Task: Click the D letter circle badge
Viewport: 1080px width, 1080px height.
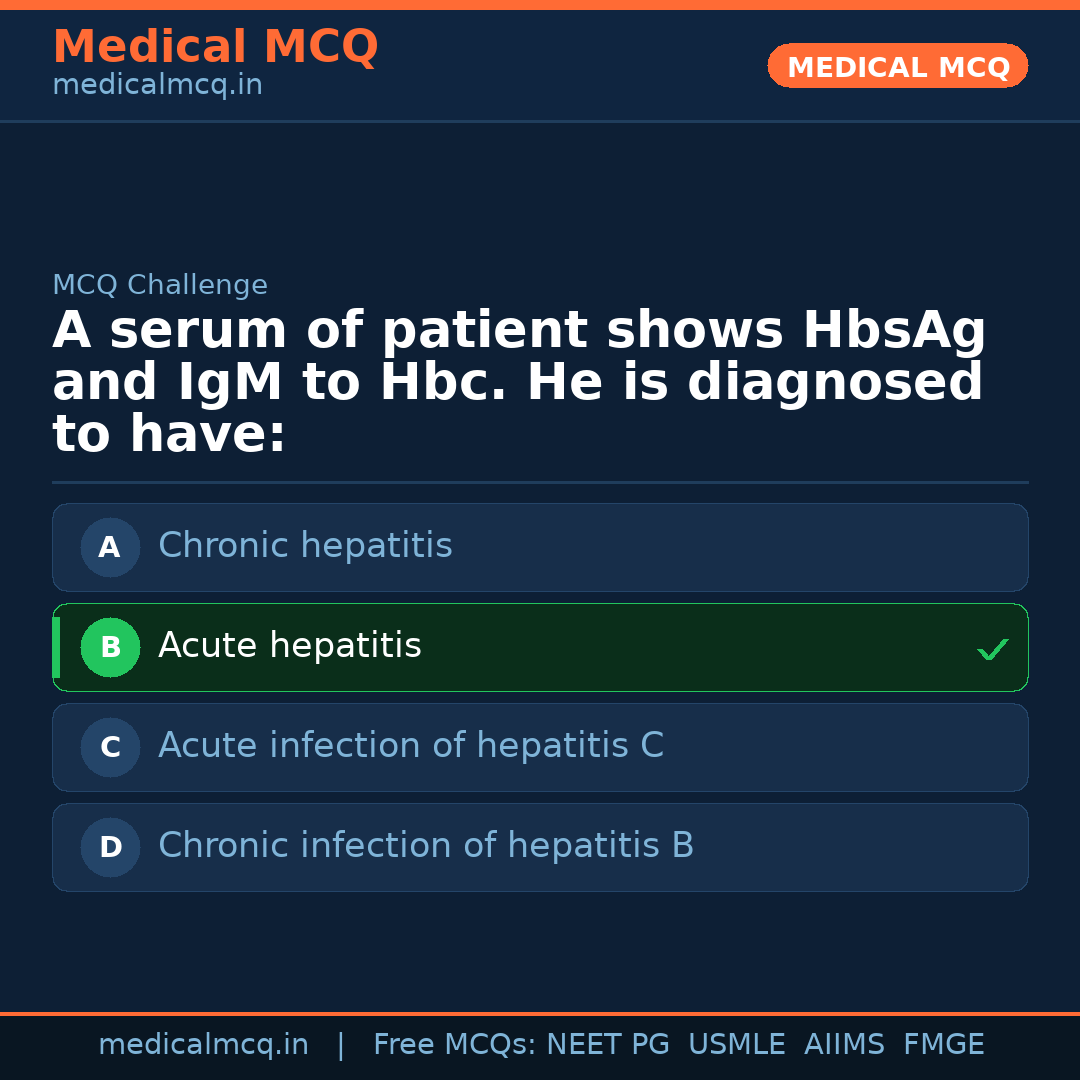Action: point(110,847)
